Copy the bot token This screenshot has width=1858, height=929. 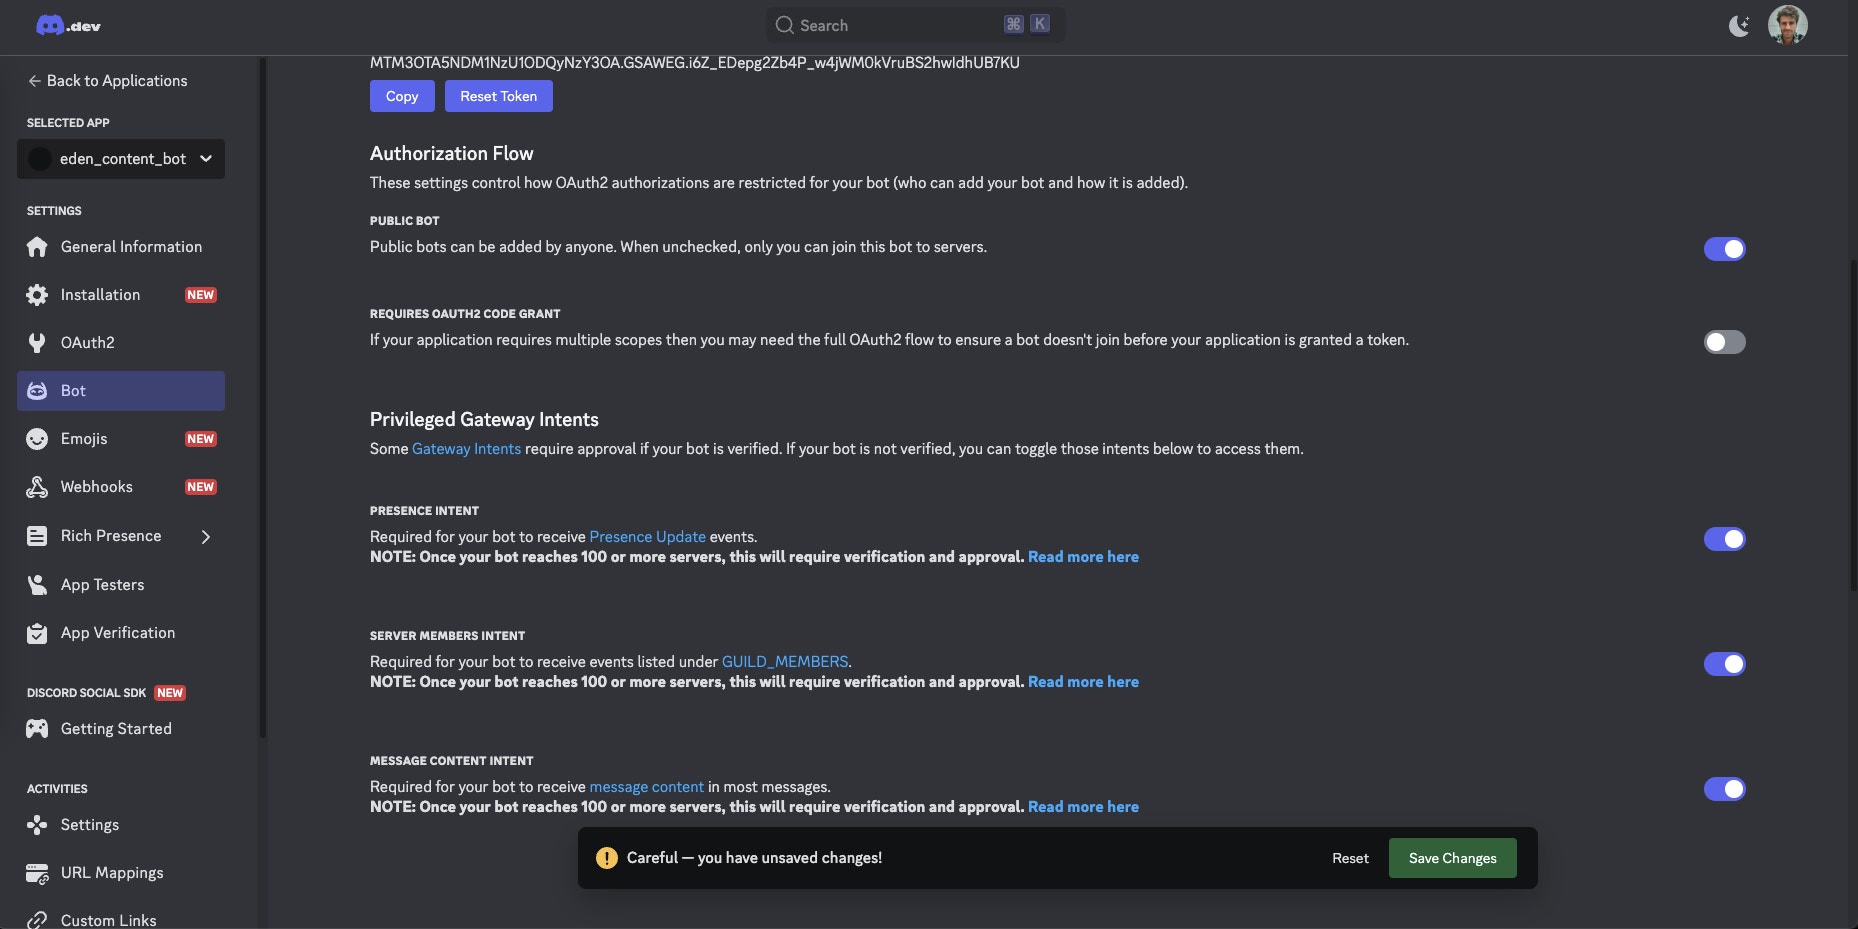[x=402, y=96]
